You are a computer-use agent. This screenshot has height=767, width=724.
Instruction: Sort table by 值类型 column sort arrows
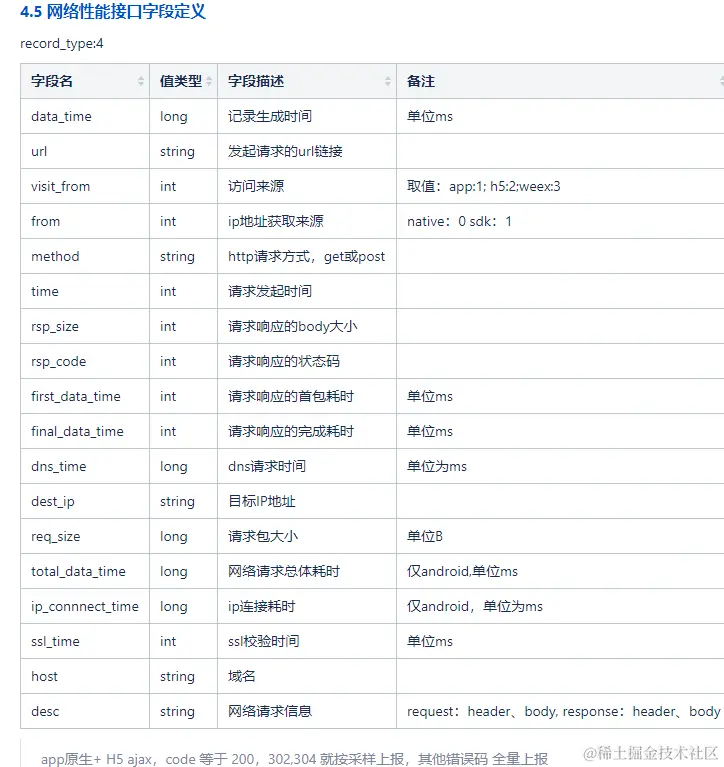[x=209, y=81]
